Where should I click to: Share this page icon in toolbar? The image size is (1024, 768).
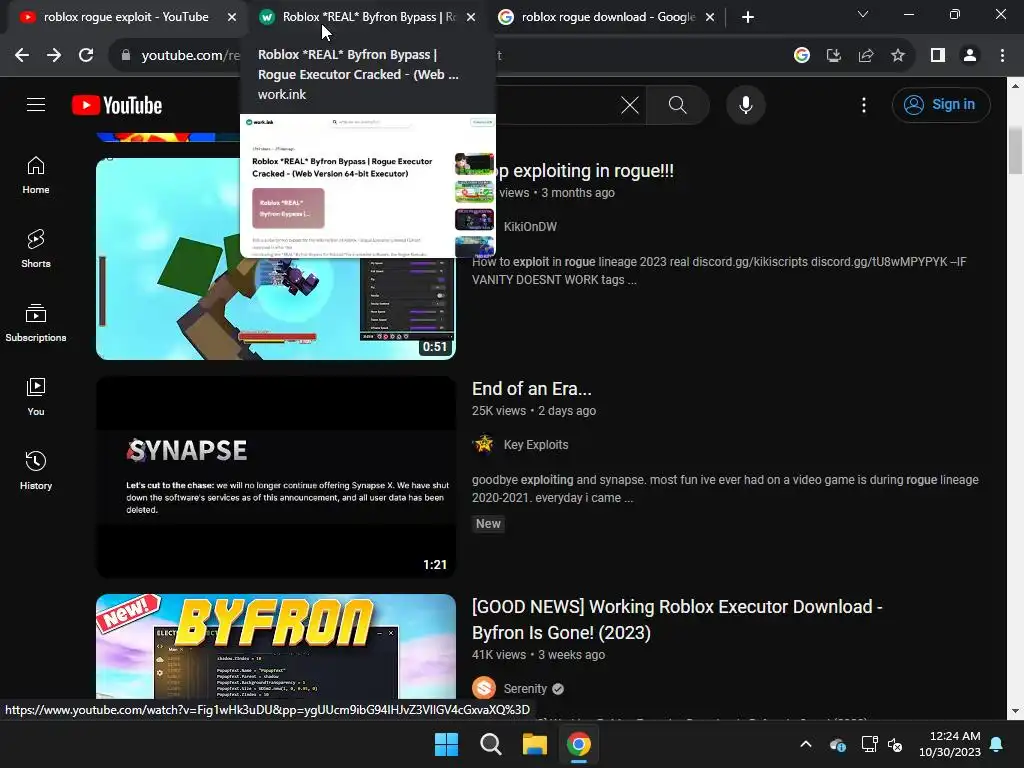pyautogui.click(x=866, y=56)
